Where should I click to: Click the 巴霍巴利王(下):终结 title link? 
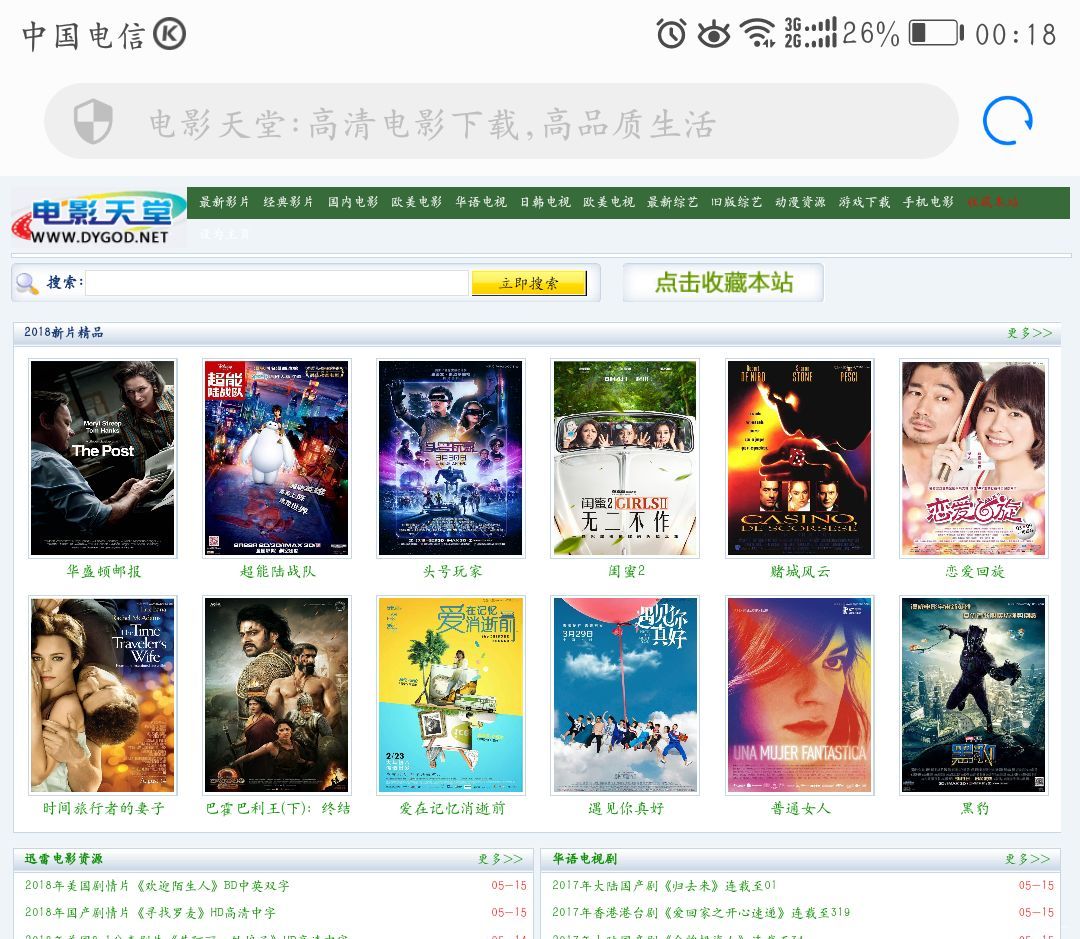[x=278, y=808]
